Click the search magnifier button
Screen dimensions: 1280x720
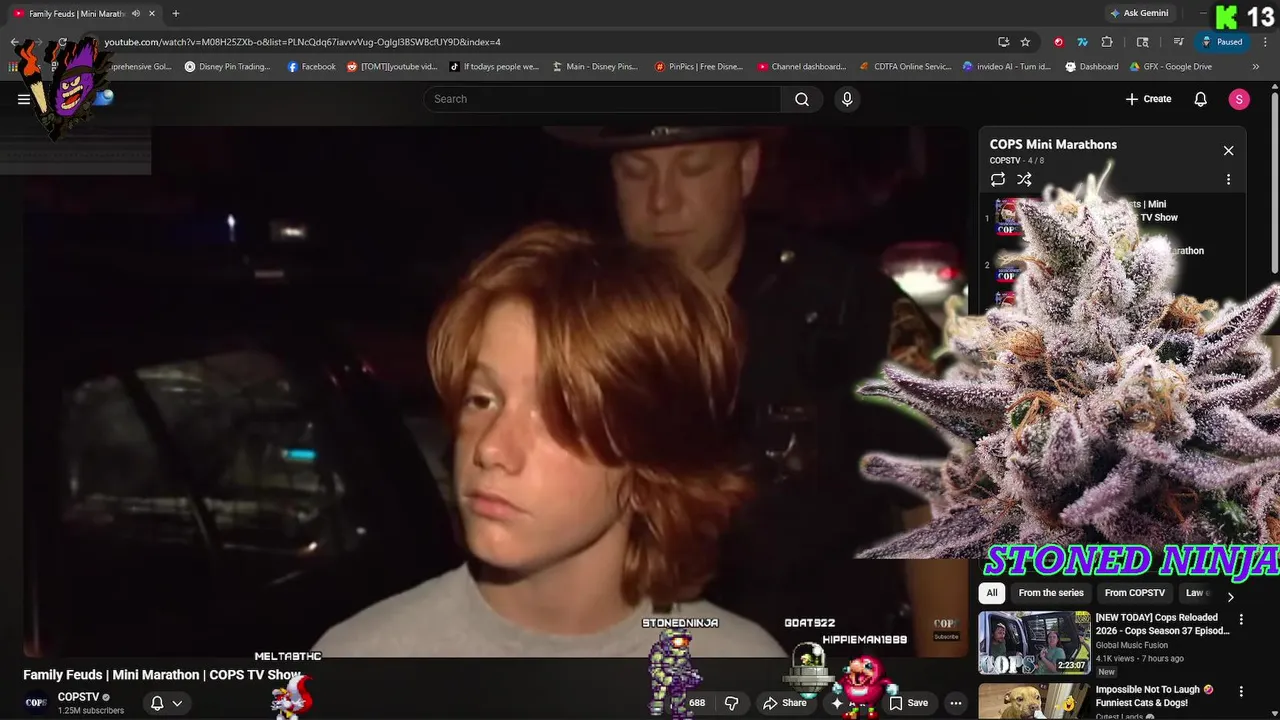tap(802, 99)
